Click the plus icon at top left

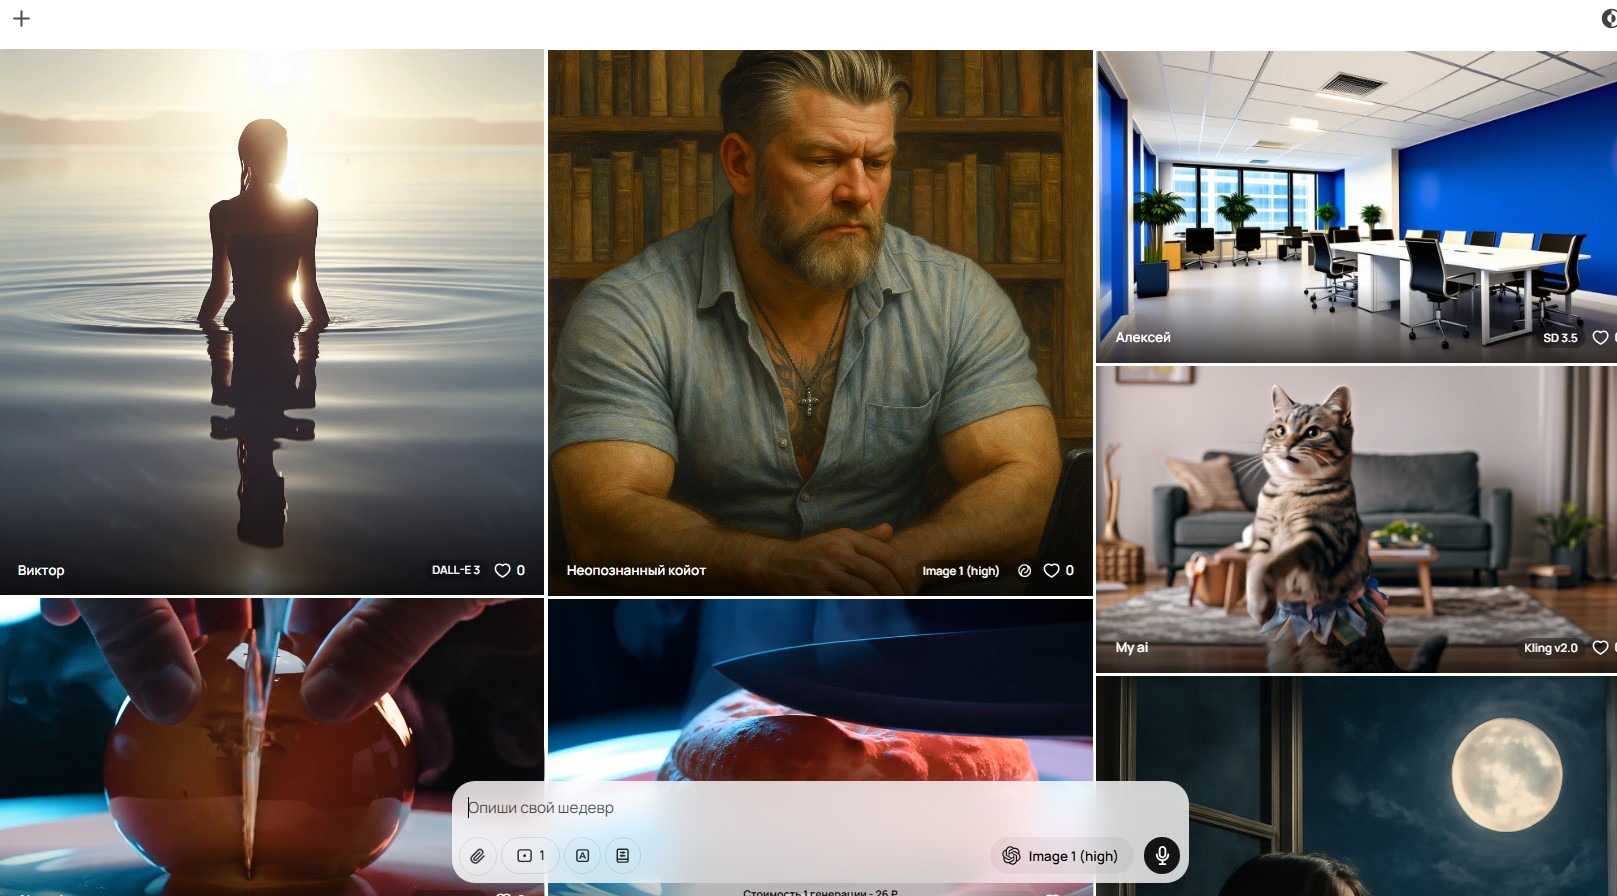click(21, 18)
